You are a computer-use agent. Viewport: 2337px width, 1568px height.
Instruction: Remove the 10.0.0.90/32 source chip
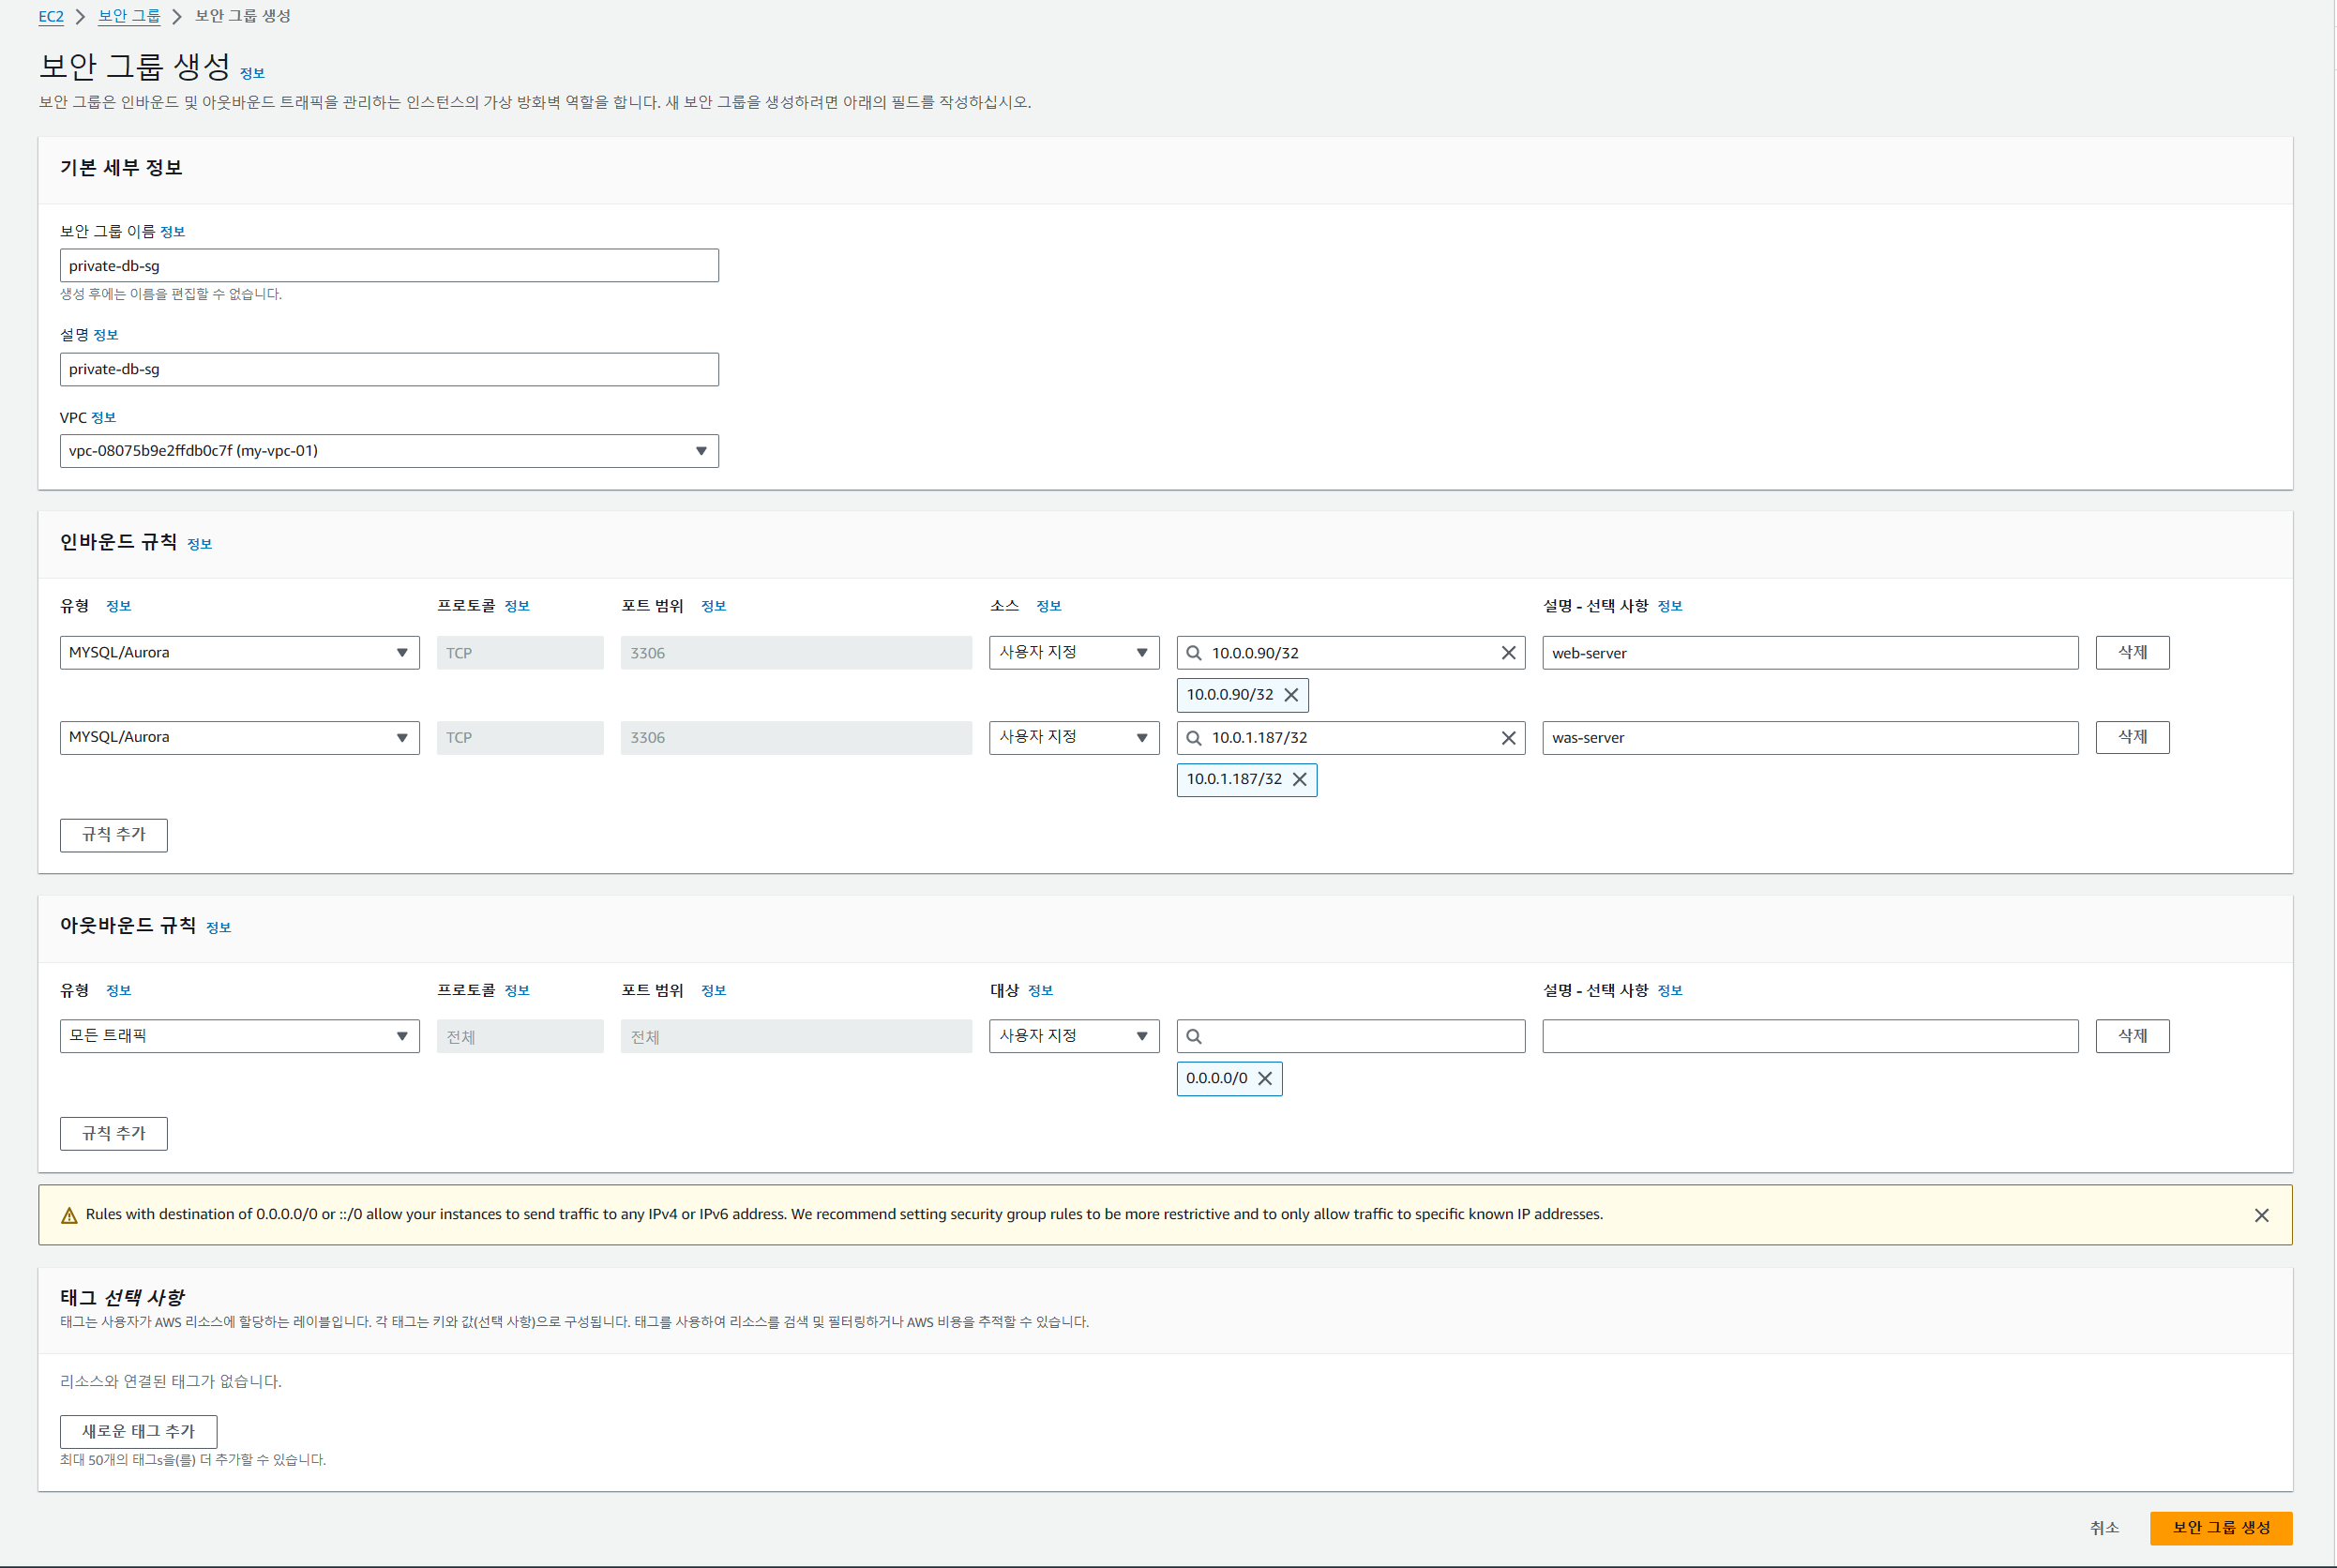1291,695
